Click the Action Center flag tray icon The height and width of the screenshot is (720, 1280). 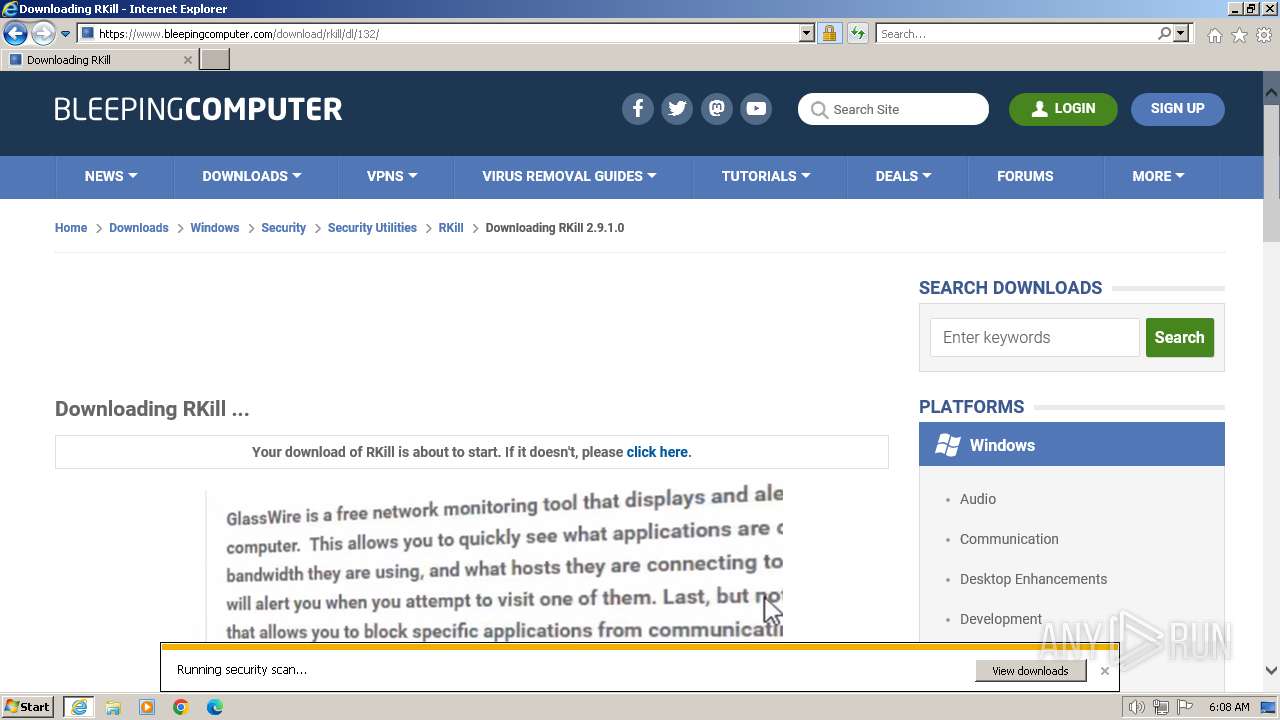coord(1185,707)
